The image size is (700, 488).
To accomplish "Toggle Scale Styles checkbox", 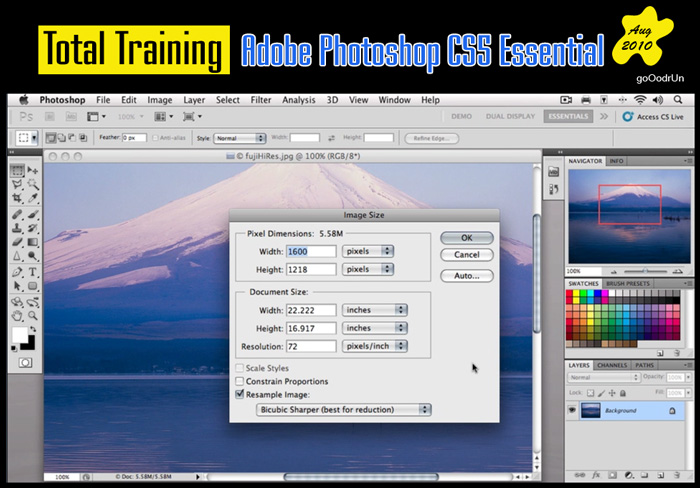I will (x=240, y=368).
